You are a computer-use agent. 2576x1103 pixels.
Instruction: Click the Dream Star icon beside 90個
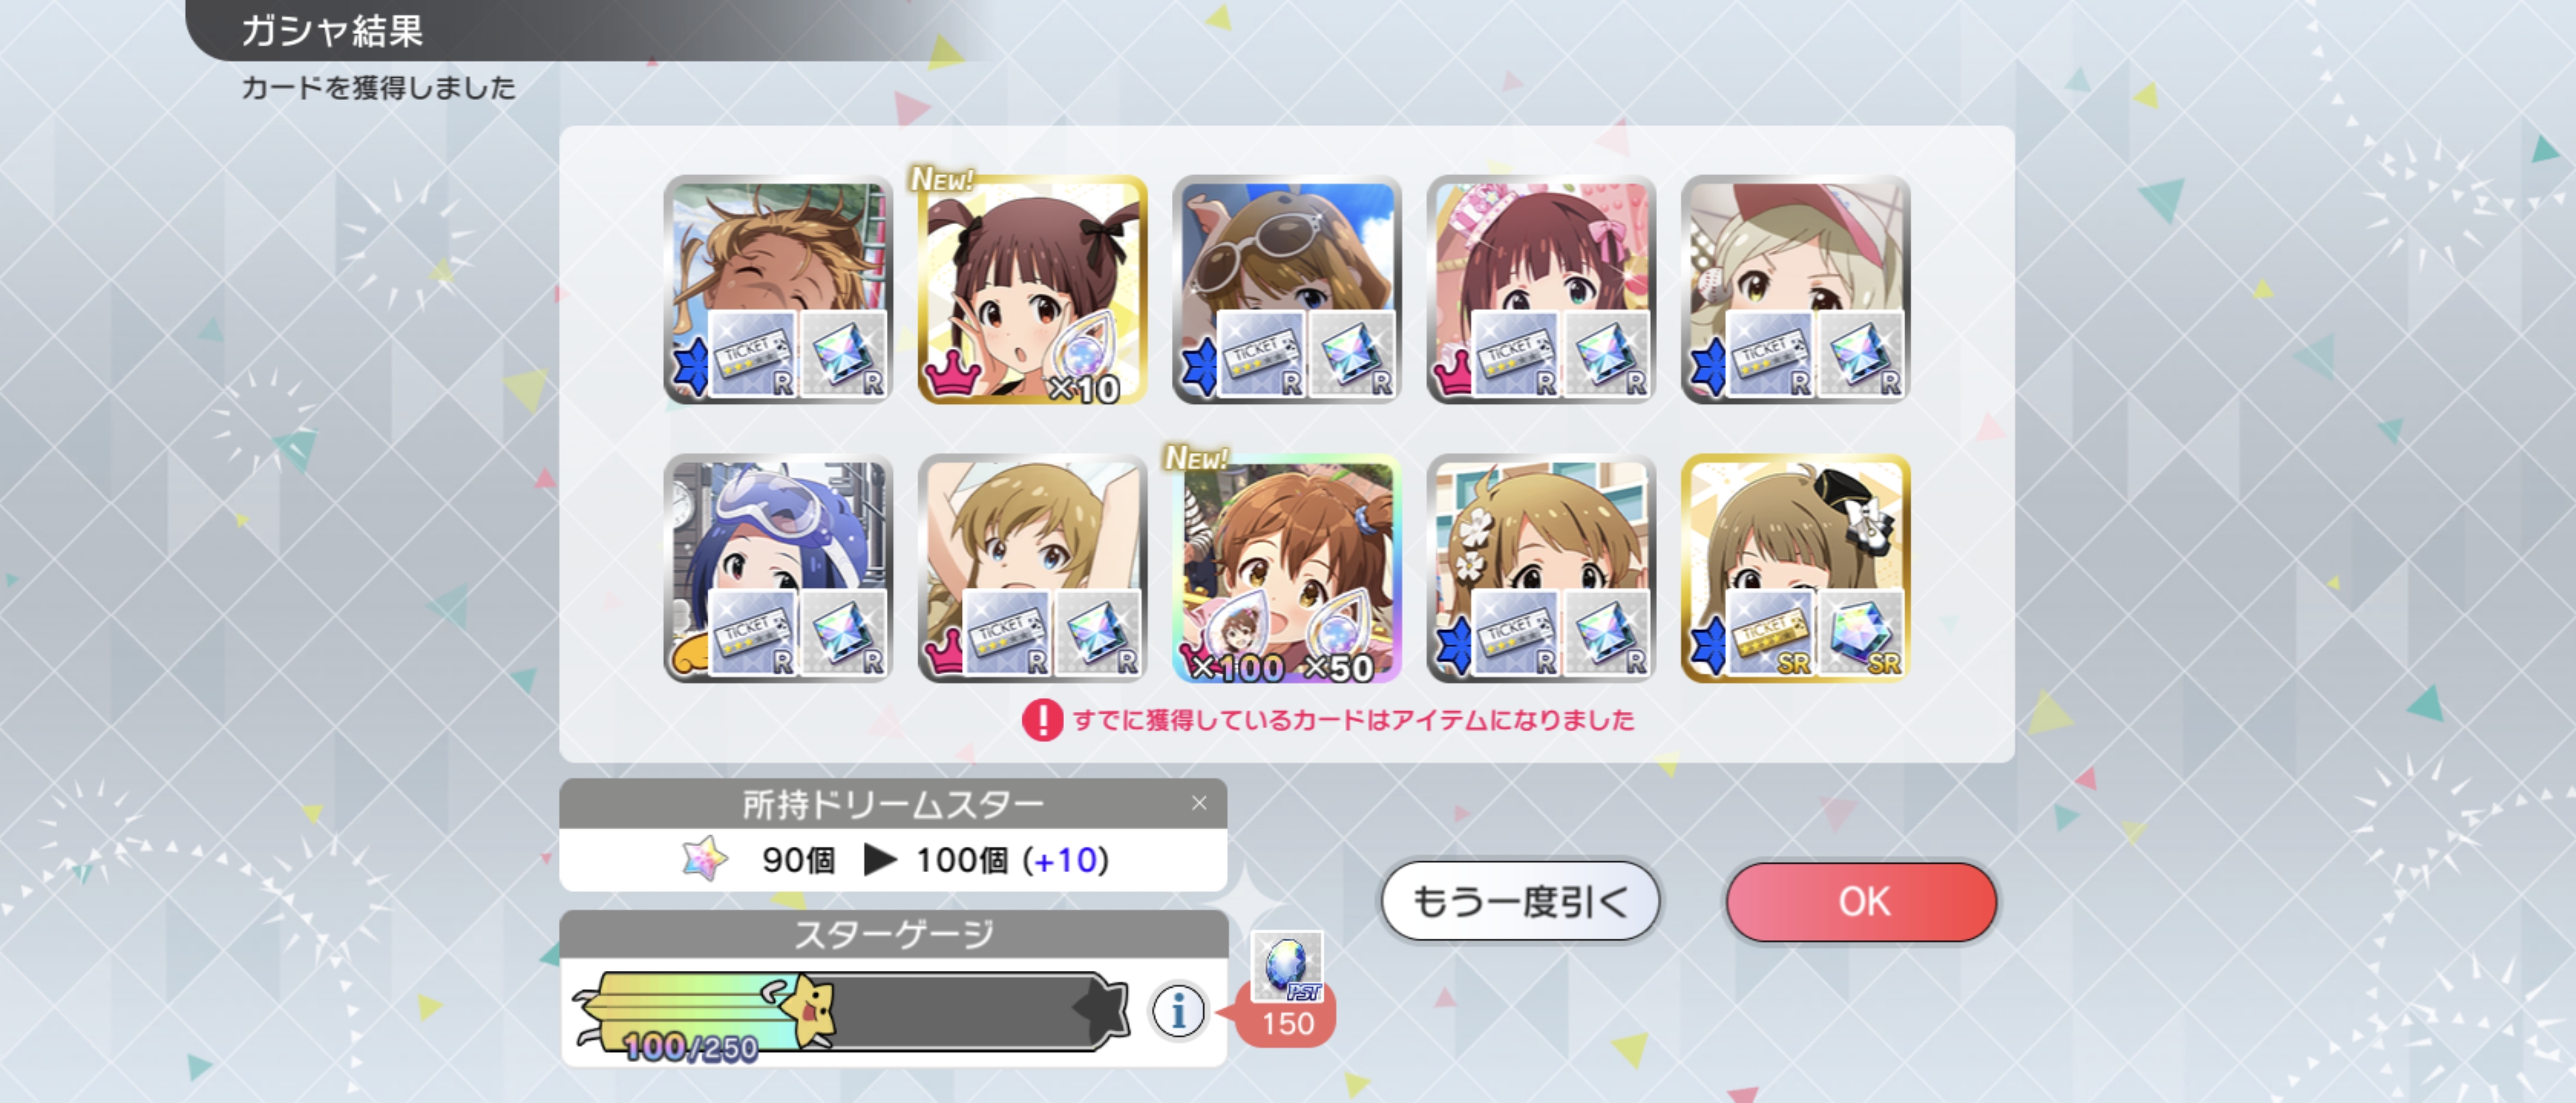pos(705,858)
